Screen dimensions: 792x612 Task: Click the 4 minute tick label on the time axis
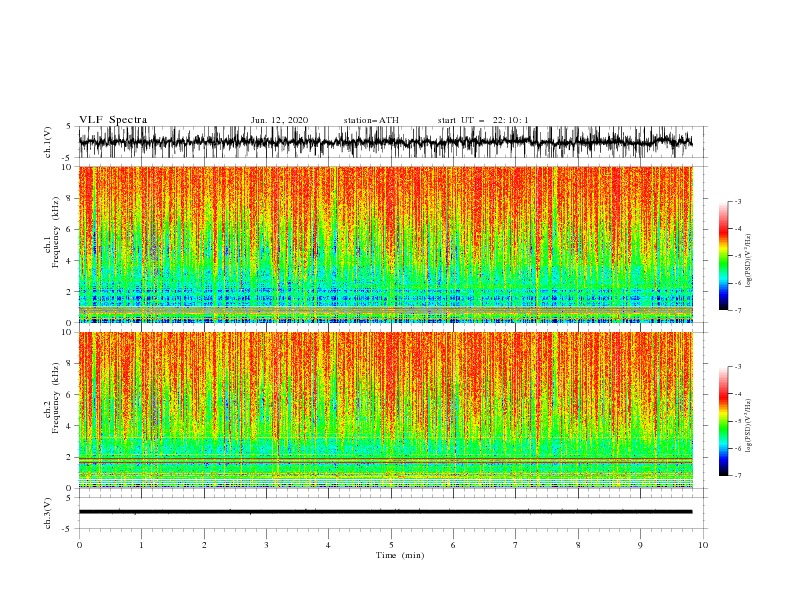pyautogui.click(x=328, y=545)
